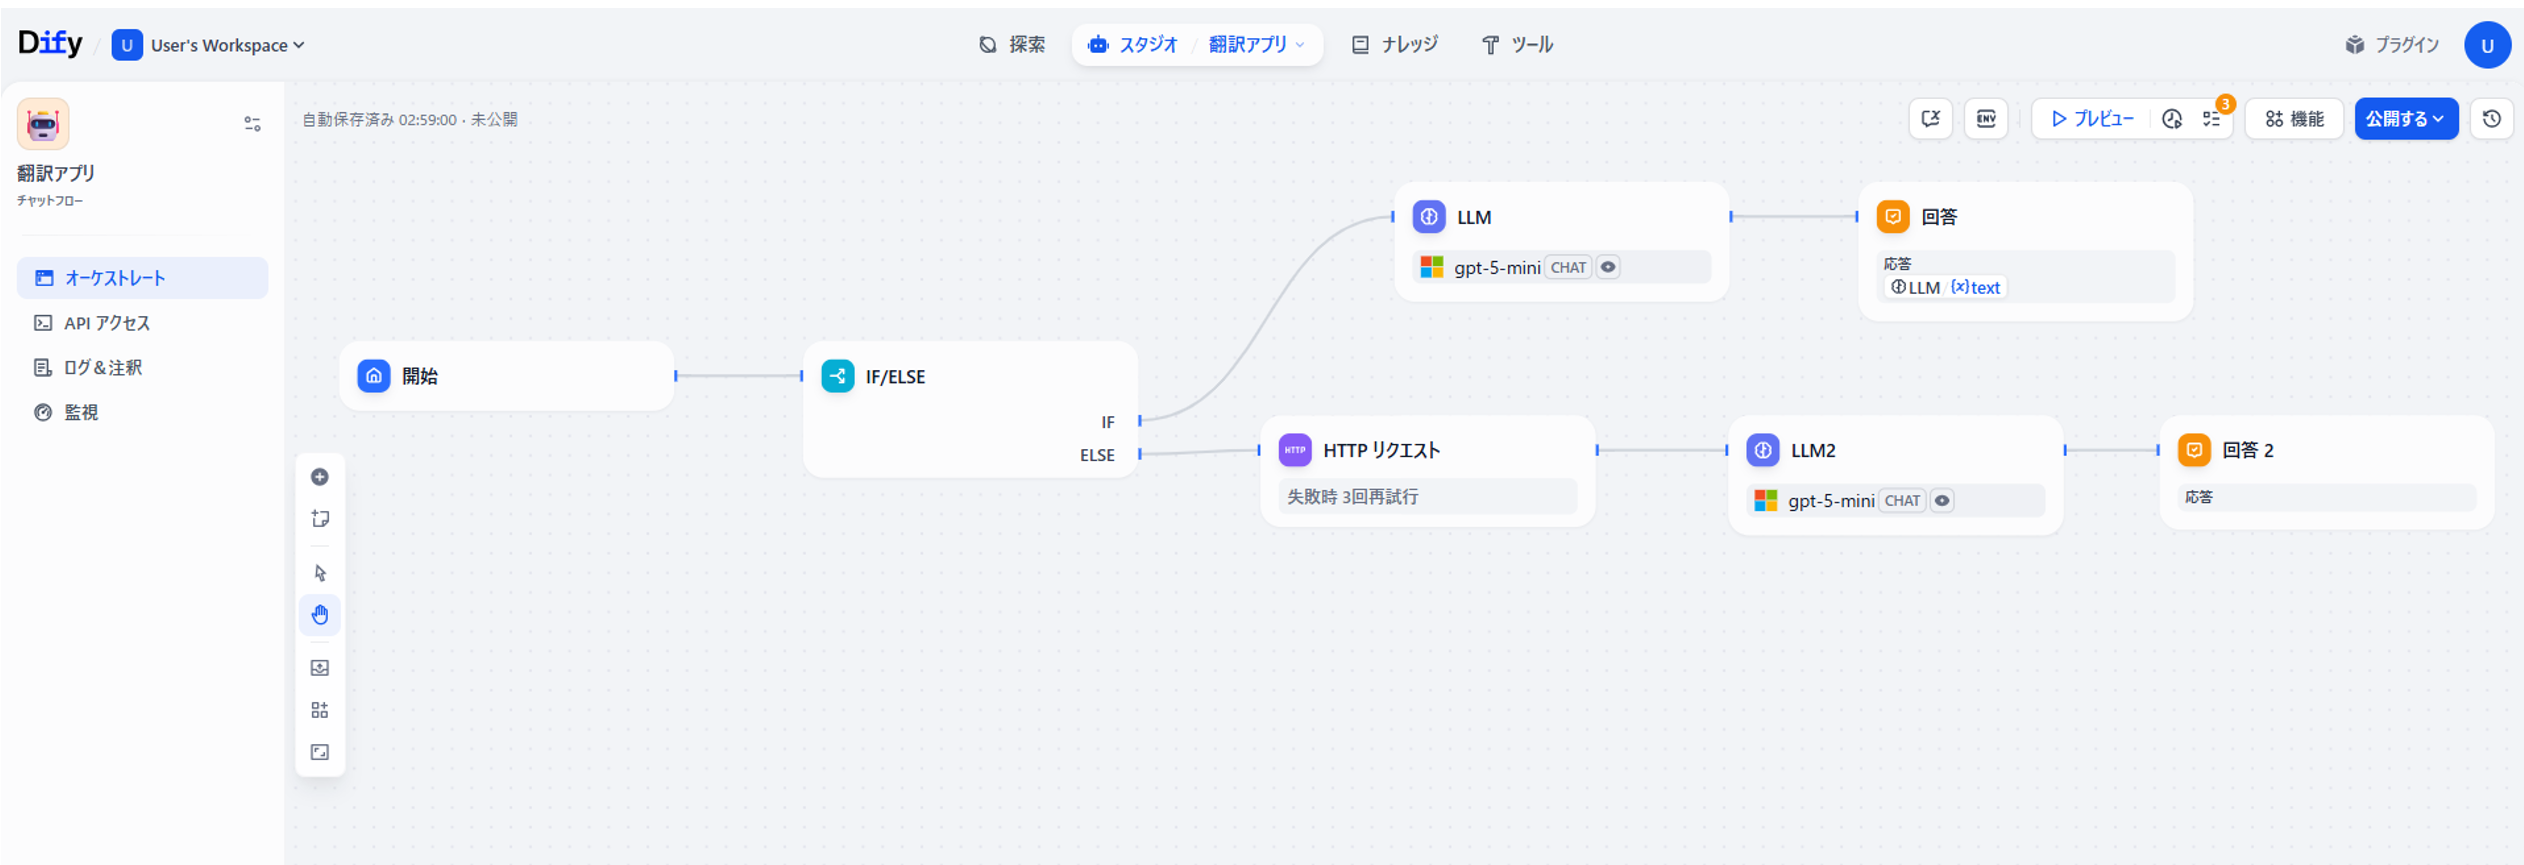This screenshot has height=865, width=2524.
Task: Toggle maximize canvas icon in toolbar
Action: pyautogui.click(x=320, y=752)
